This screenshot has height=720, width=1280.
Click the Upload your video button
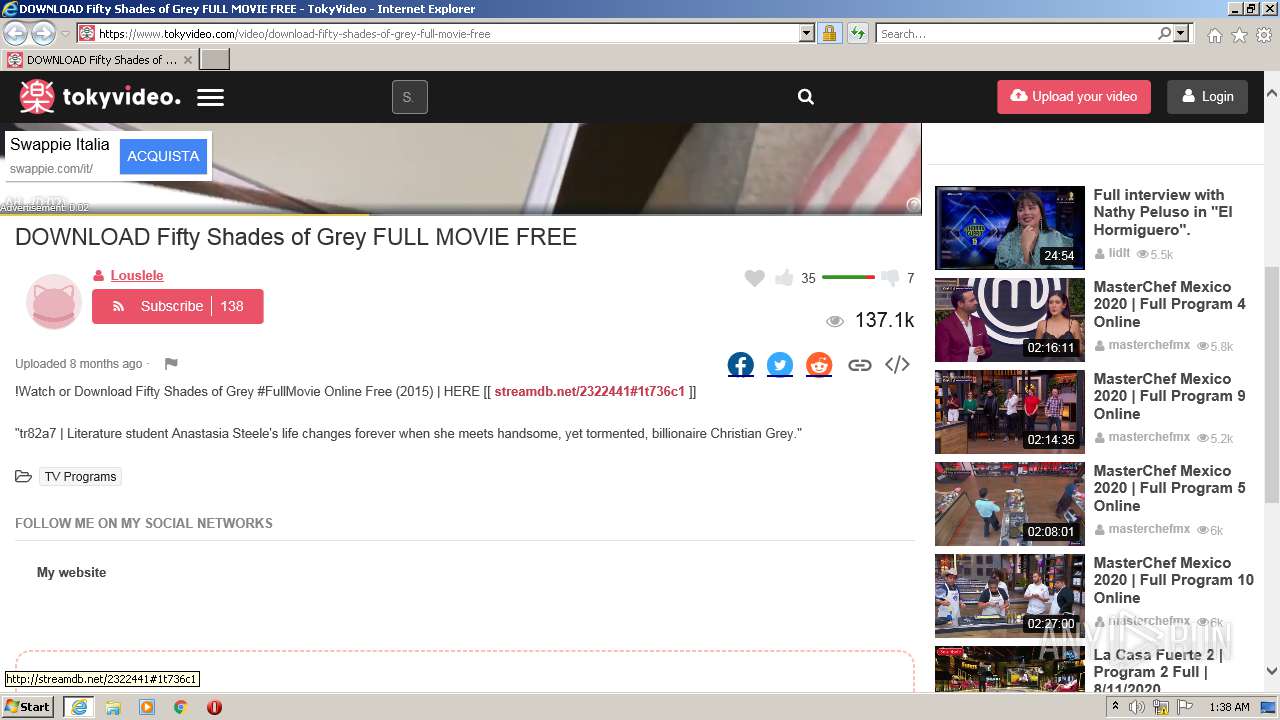(x=1074, y=97)
